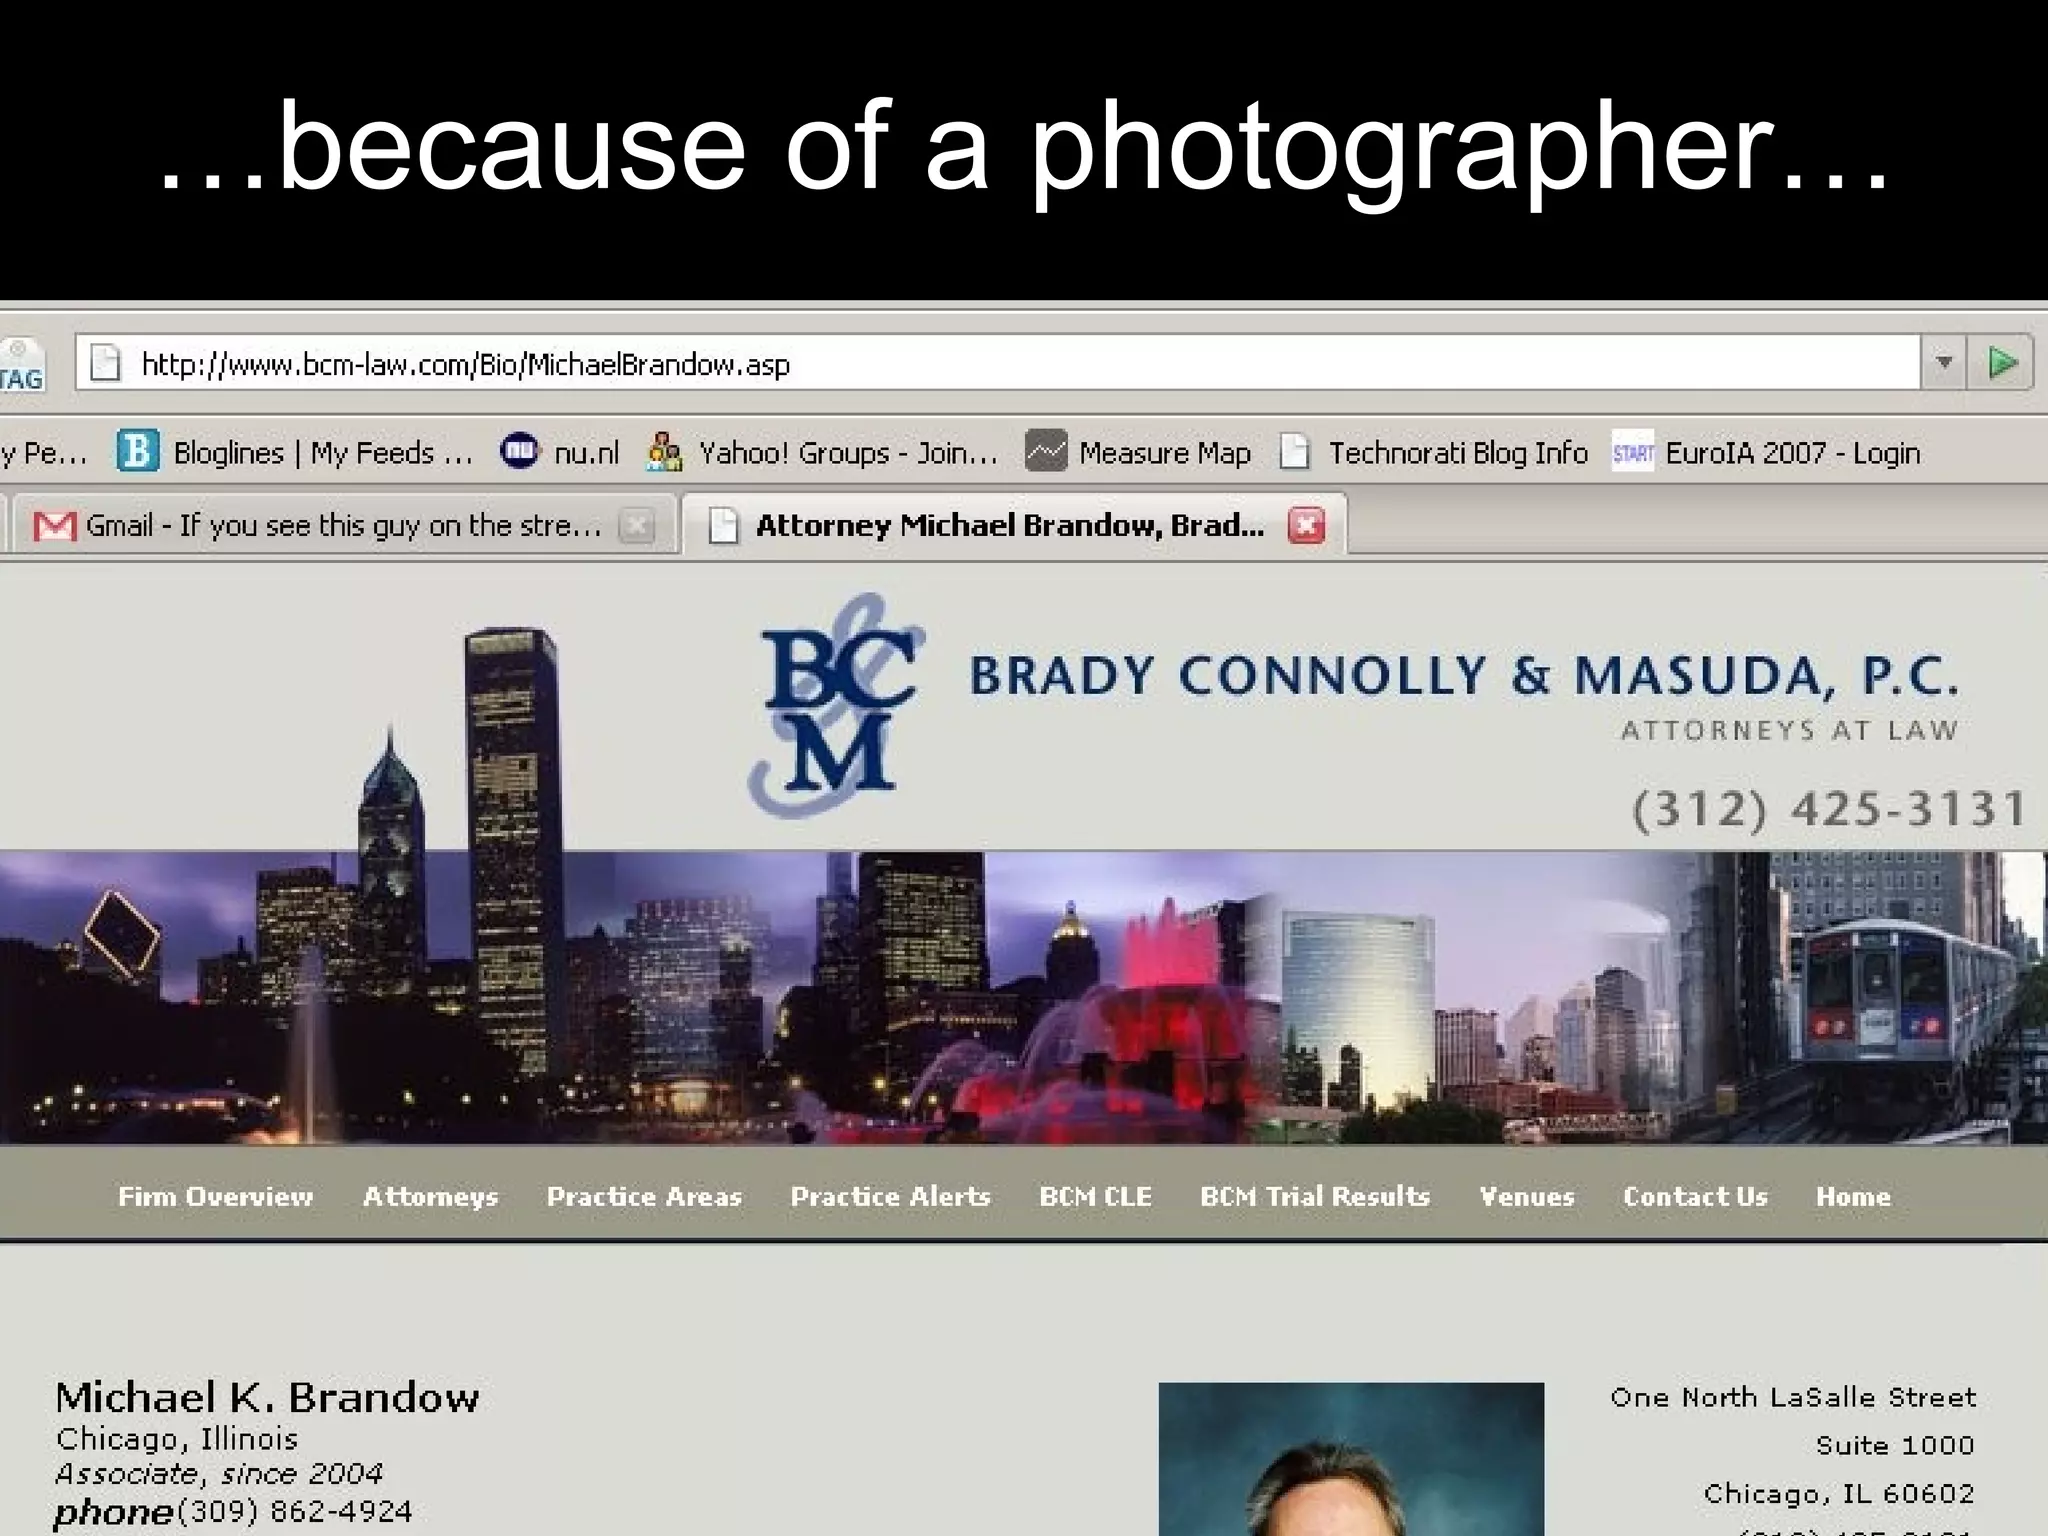Viewport: 2048px width, 1536px height.
Task: Close the Attorney Michael Brandow tab
Action: [1306, 525]
